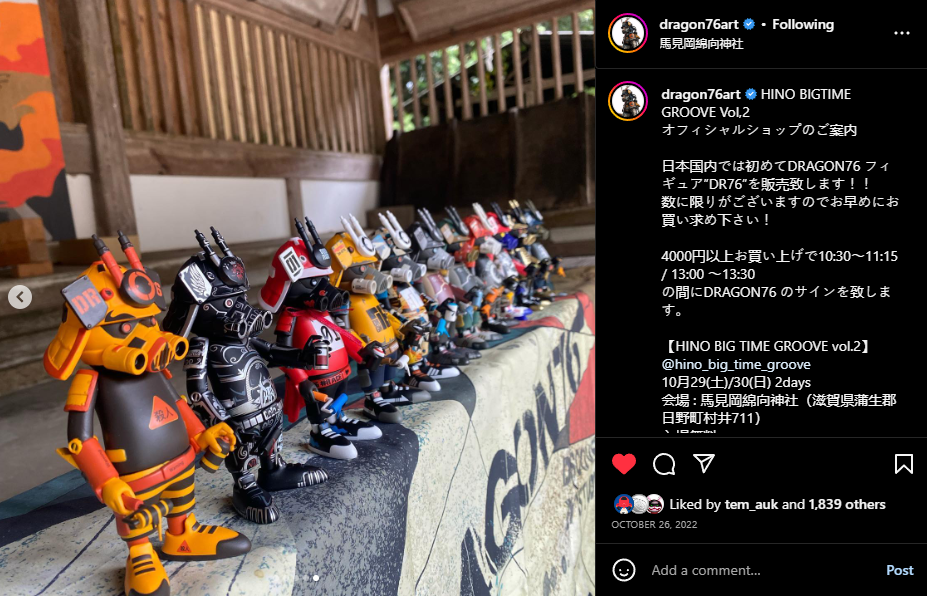Save the post with bookmark icon

pyautogui.click(x=903, y=464)
